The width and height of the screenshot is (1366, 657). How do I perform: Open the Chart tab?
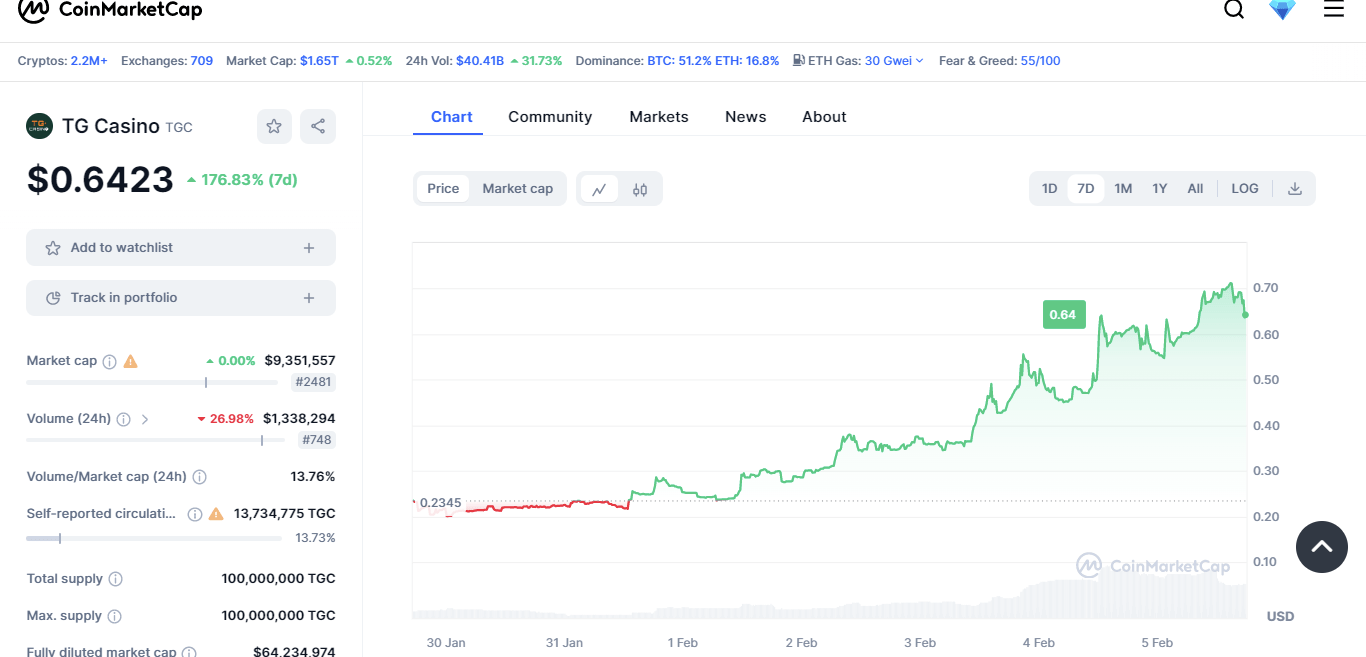(x=452, y=117)
